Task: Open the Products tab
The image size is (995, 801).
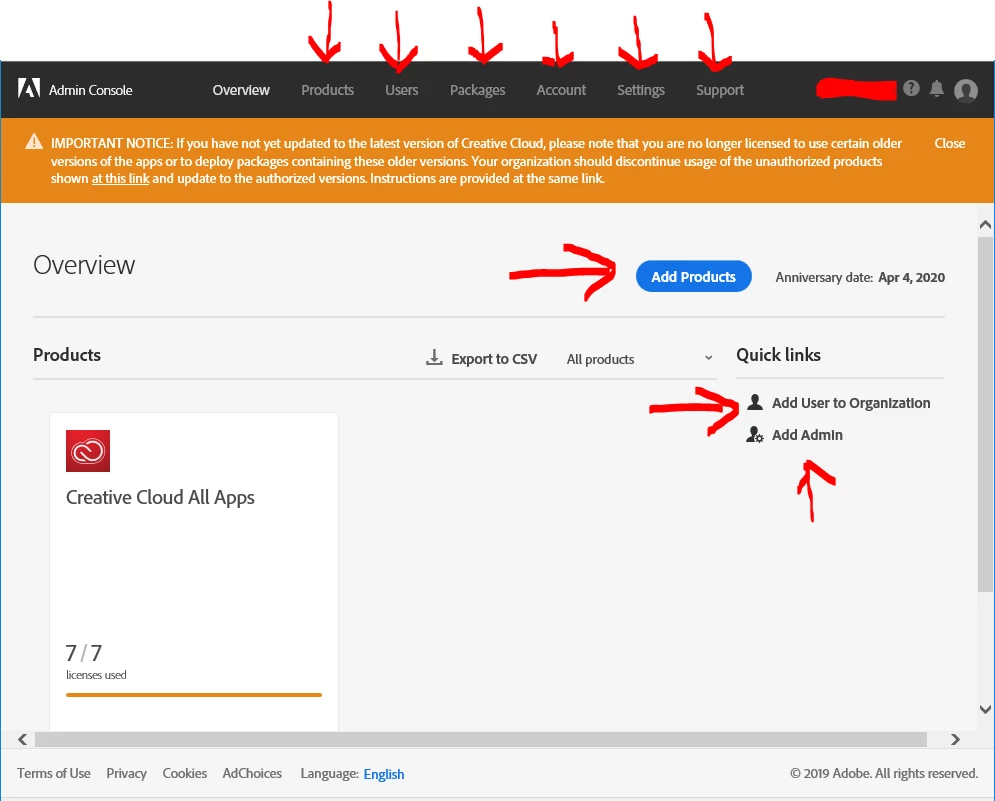Action: click(327, 90)
